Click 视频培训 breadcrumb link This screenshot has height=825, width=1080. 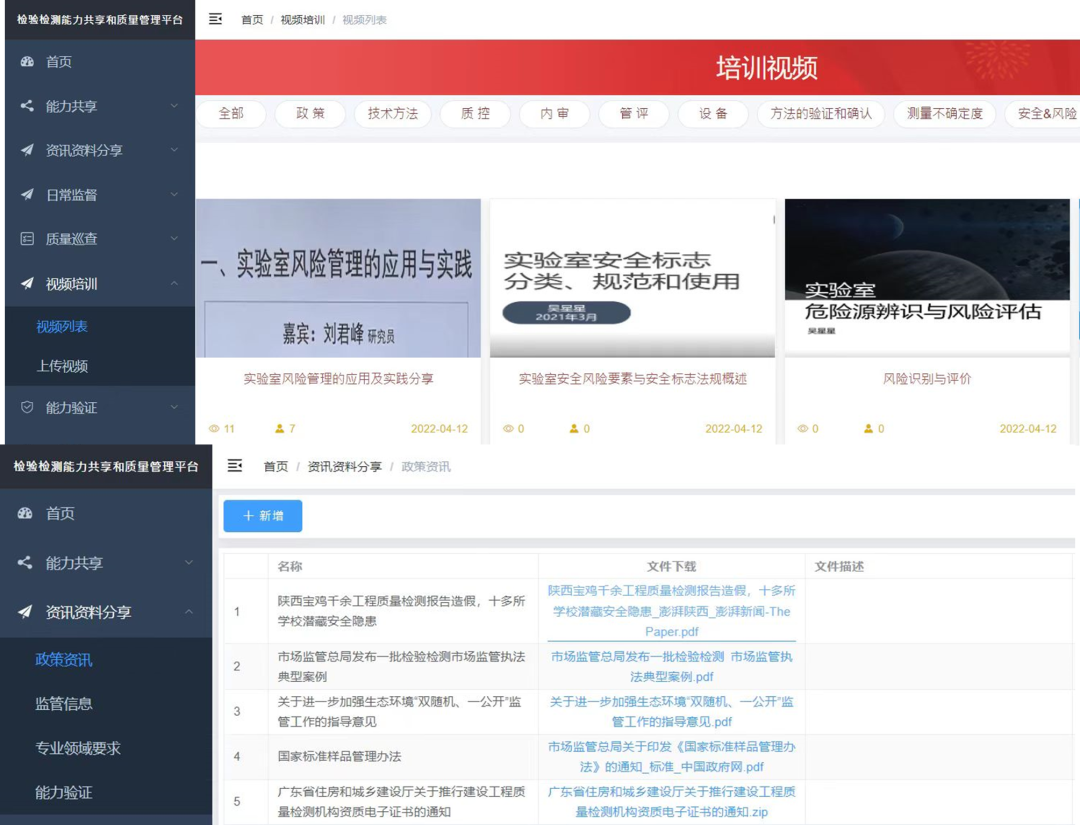(302, 20)
